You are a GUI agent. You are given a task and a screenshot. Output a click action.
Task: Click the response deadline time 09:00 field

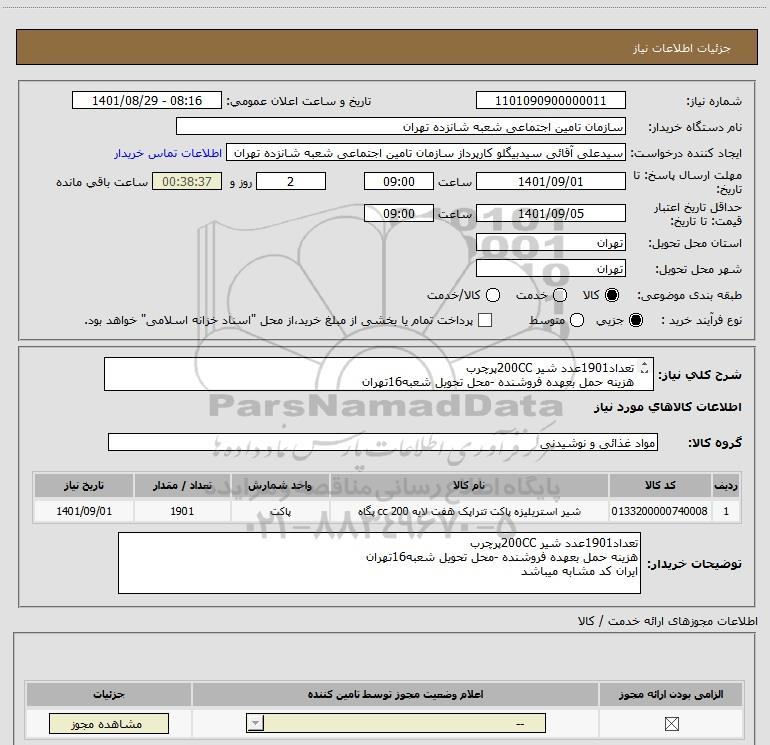tap(399, 182)
